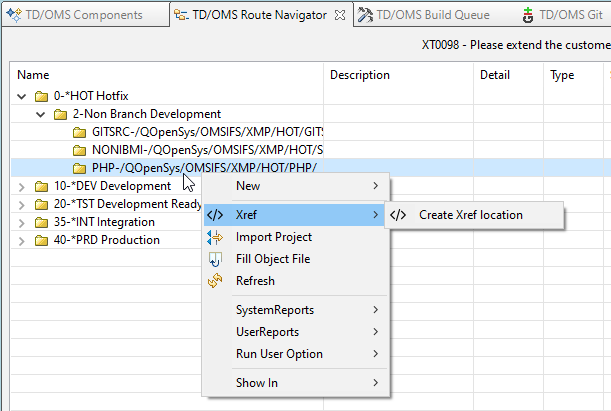Click the Refresh arrows icon
Image resolution: width=611 pixels, height=411 pixels.
(x=215, y=281)
